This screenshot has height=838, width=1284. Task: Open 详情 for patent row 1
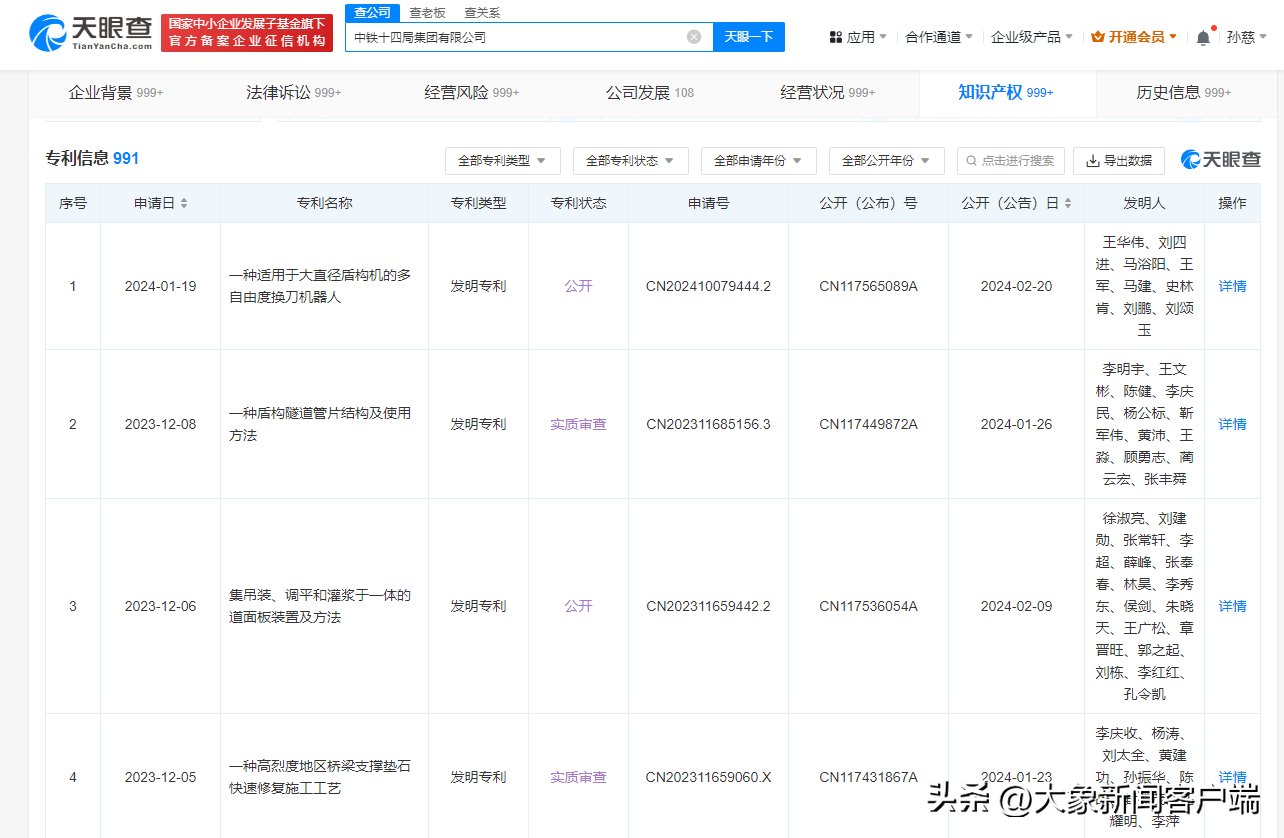click(x=1232, y=286)
